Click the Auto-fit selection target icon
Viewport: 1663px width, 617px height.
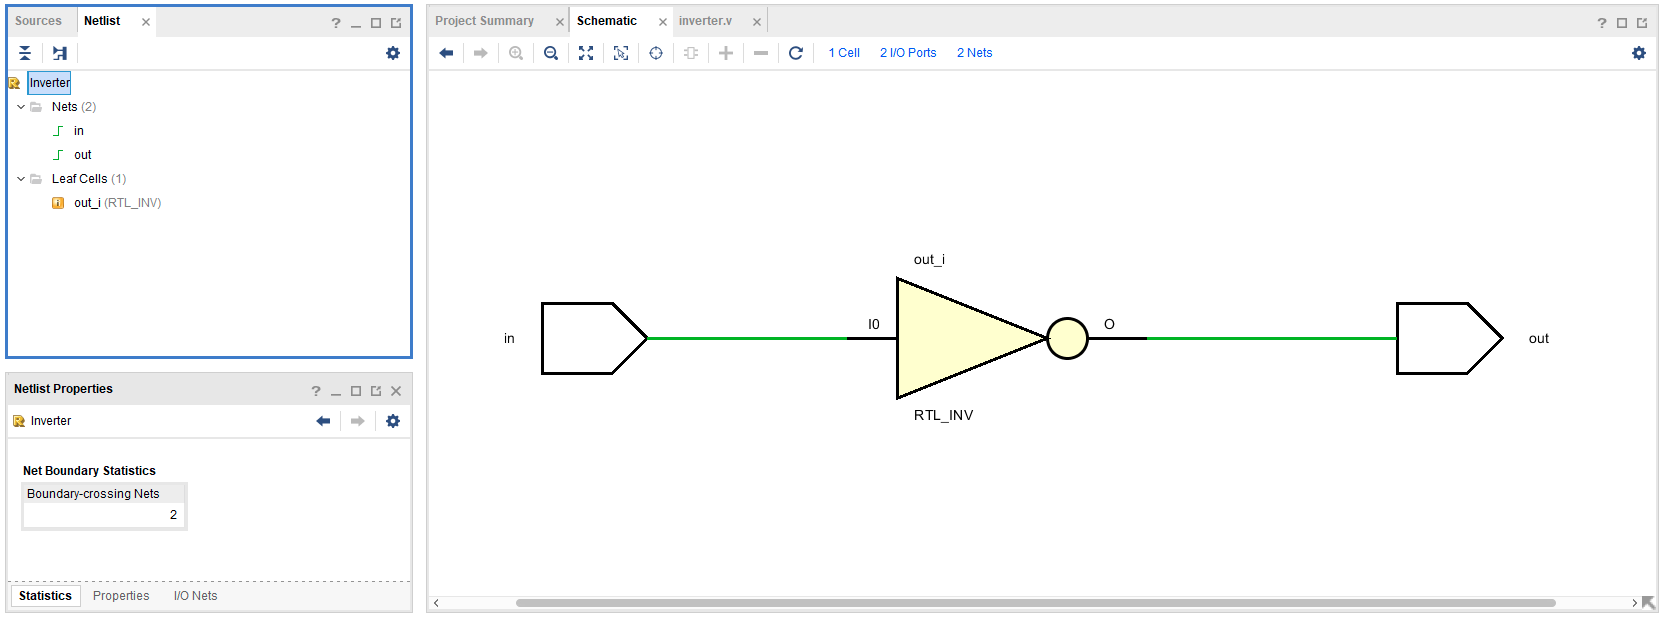tap(656, 53)
